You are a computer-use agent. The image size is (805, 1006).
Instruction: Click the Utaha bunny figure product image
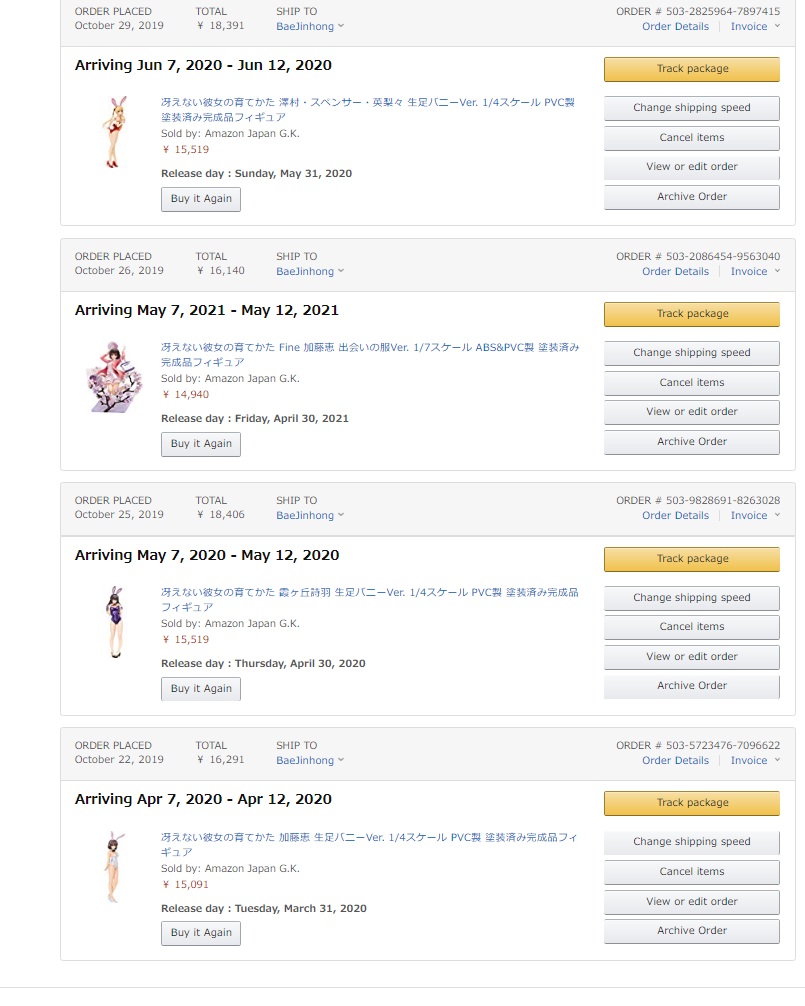(111, 622)
